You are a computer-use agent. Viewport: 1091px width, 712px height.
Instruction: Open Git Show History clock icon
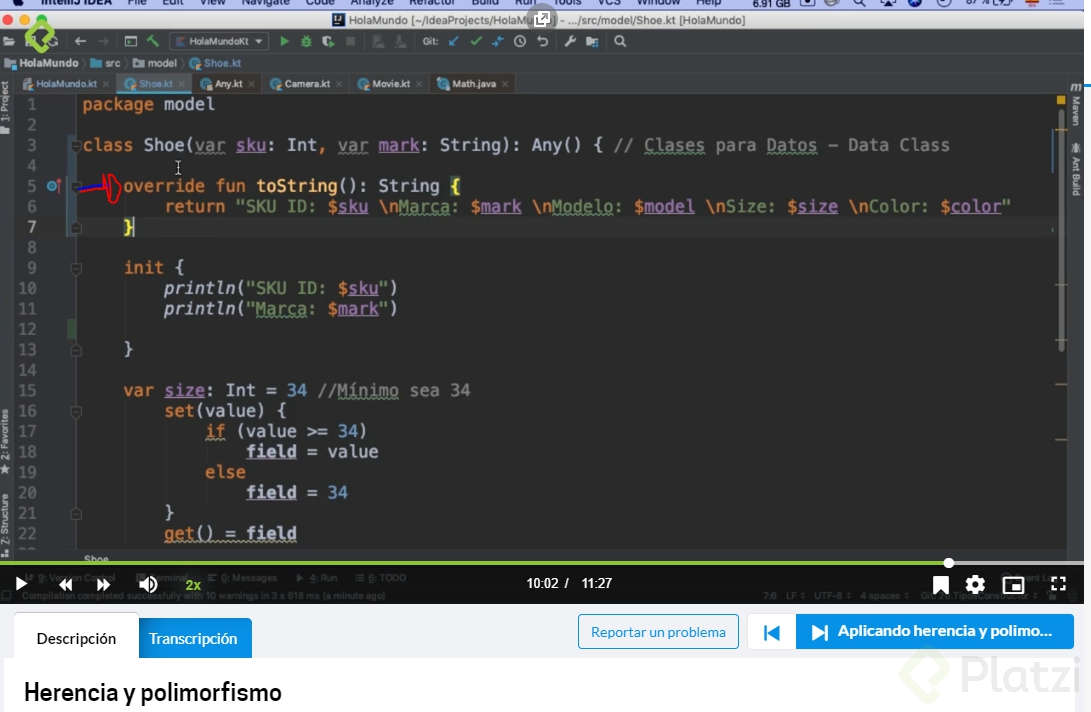[520, 42]
